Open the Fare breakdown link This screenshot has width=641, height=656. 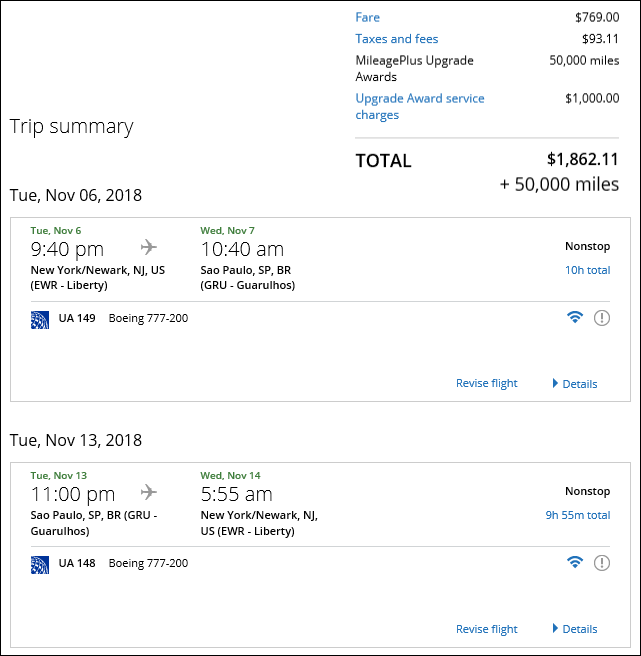click(x=367, y=17)
